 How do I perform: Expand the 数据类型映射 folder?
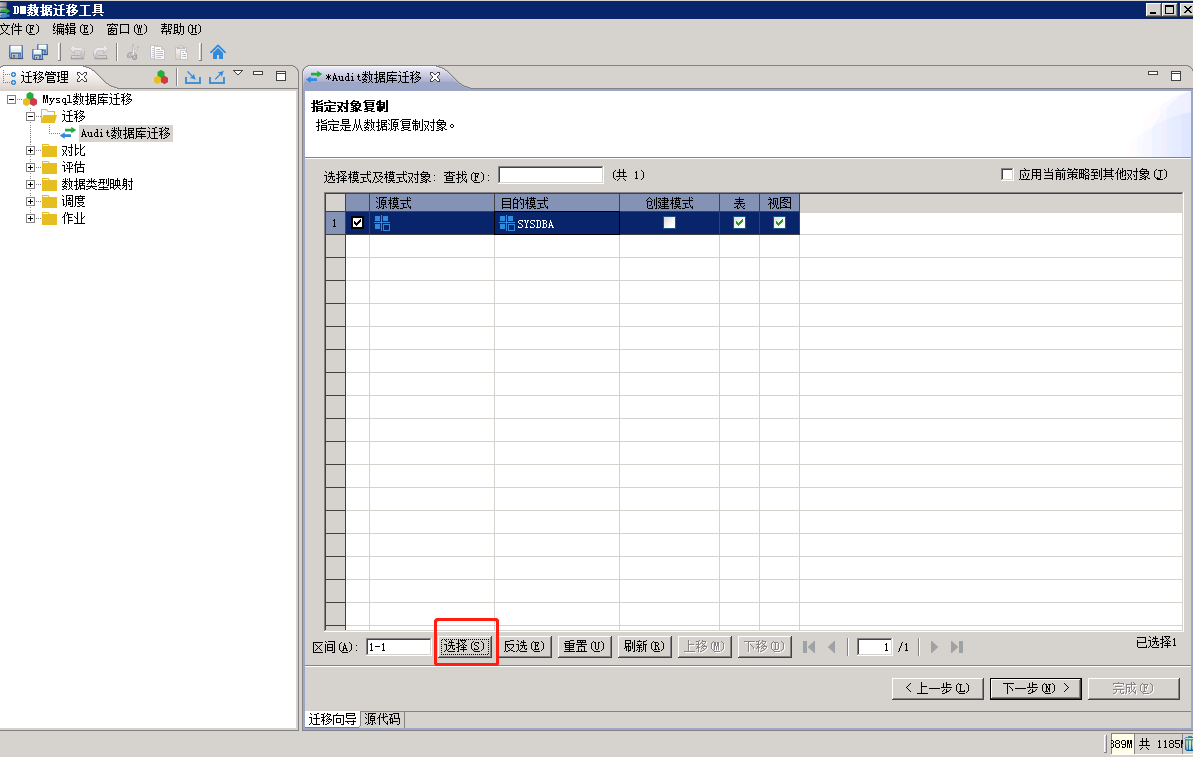pyautogui.click(x=31, y=184)
